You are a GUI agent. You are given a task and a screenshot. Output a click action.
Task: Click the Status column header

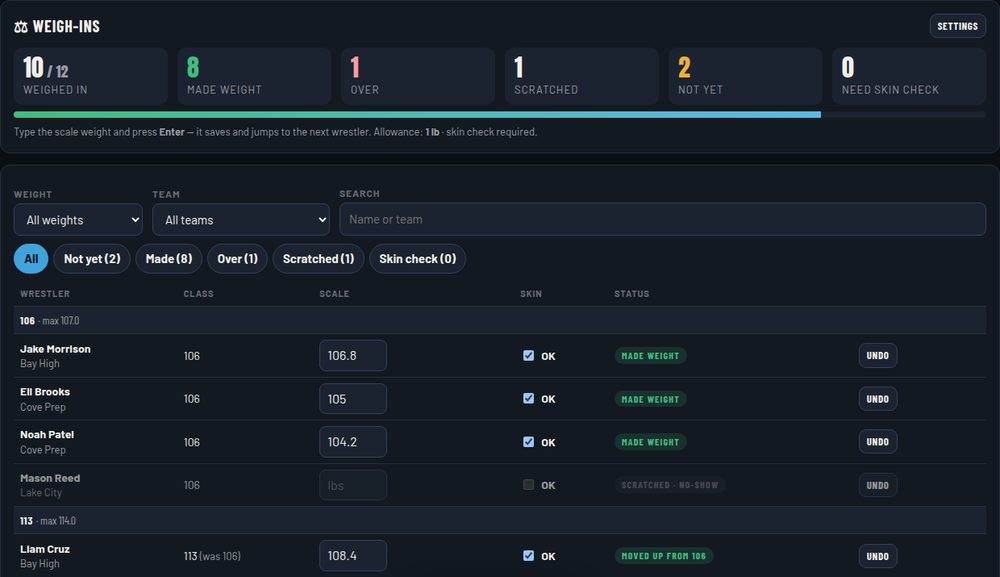tap(631, 294)
